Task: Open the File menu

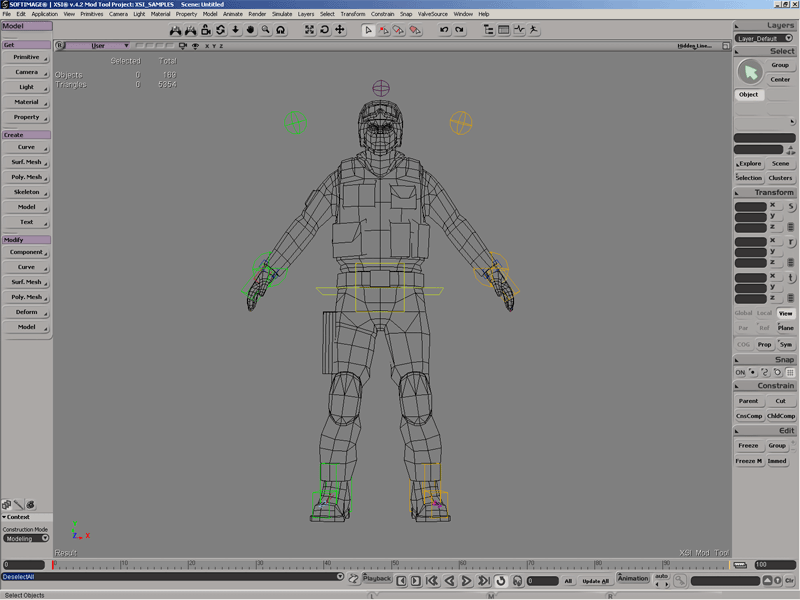Action: click(7, 14)
